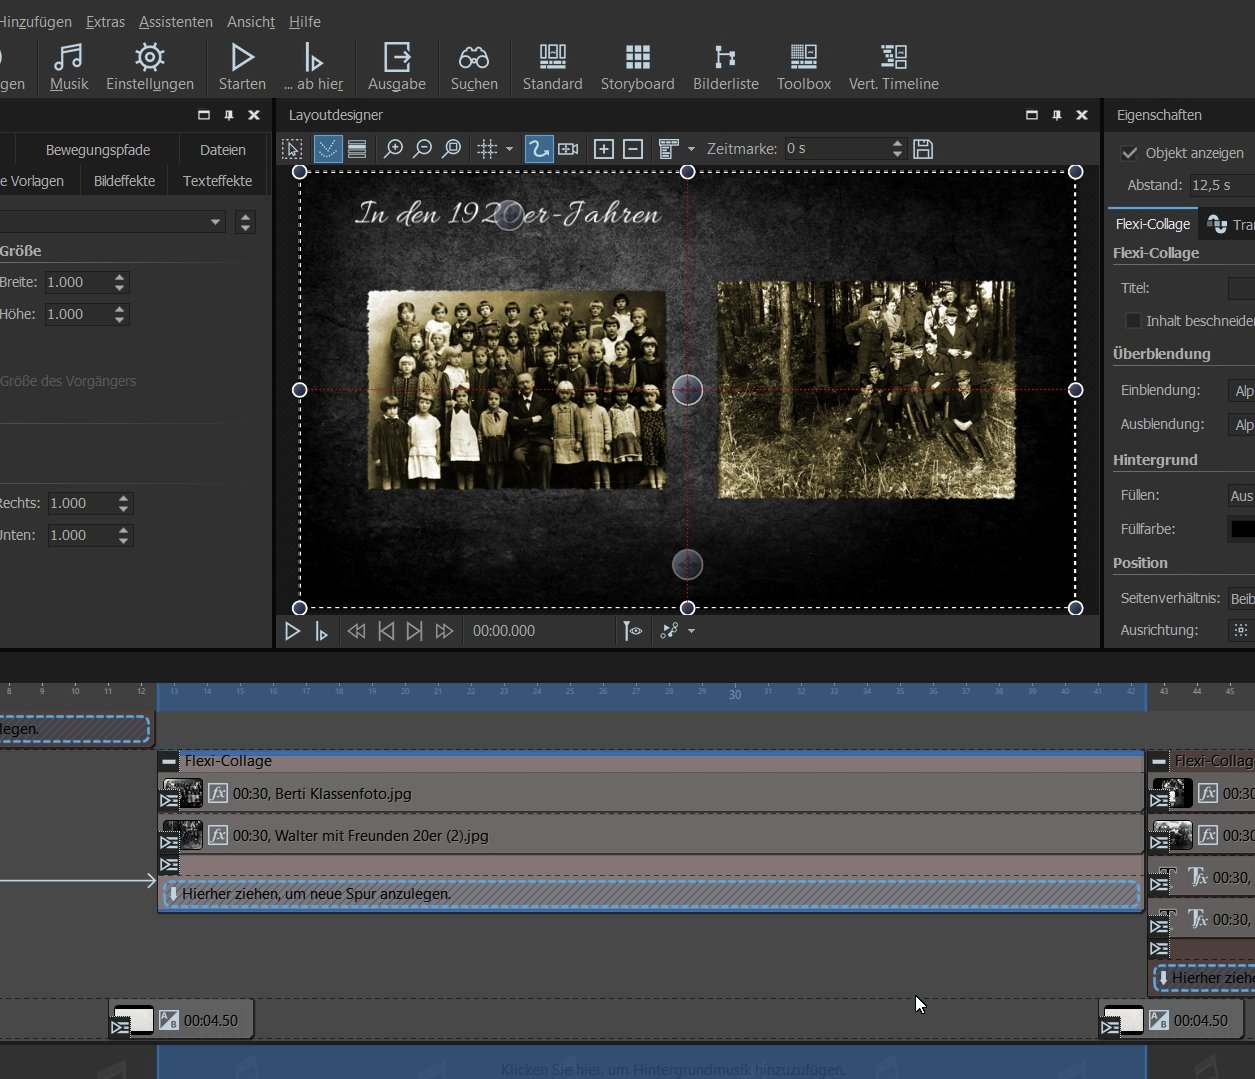Save the Zeitmarke with disk icon
The width and height of the screenshot is (1255, 1079).
tap(923, 149)
